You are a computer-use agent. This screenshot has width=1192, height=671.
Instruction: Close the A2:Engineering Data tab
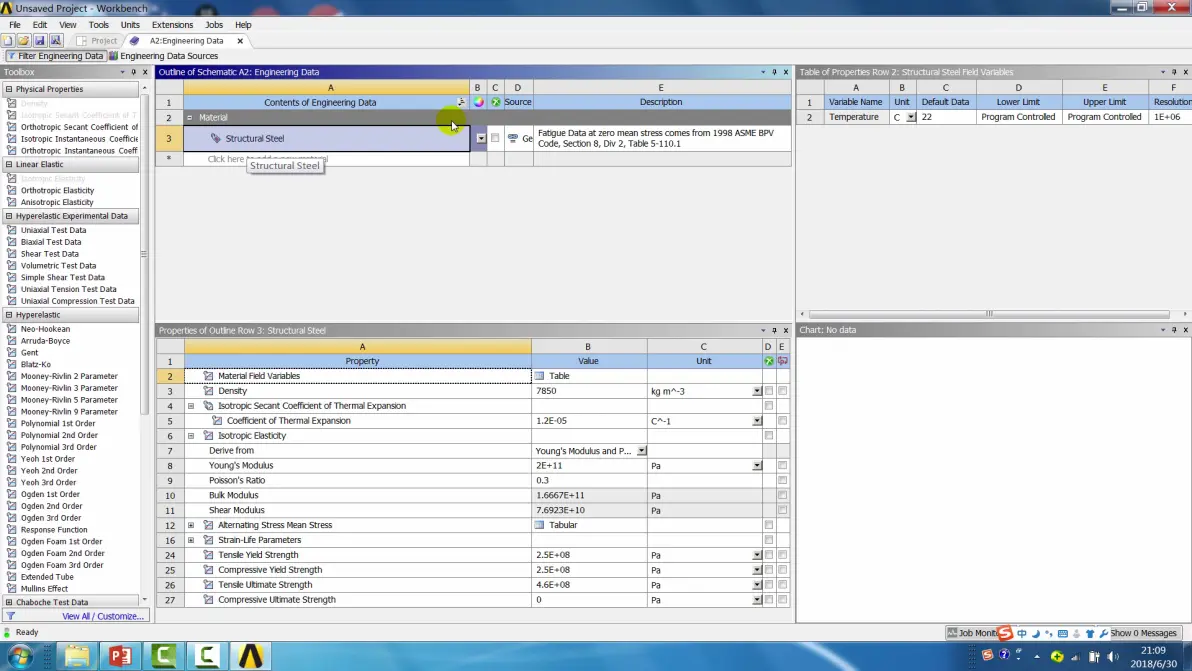(240, 41)
